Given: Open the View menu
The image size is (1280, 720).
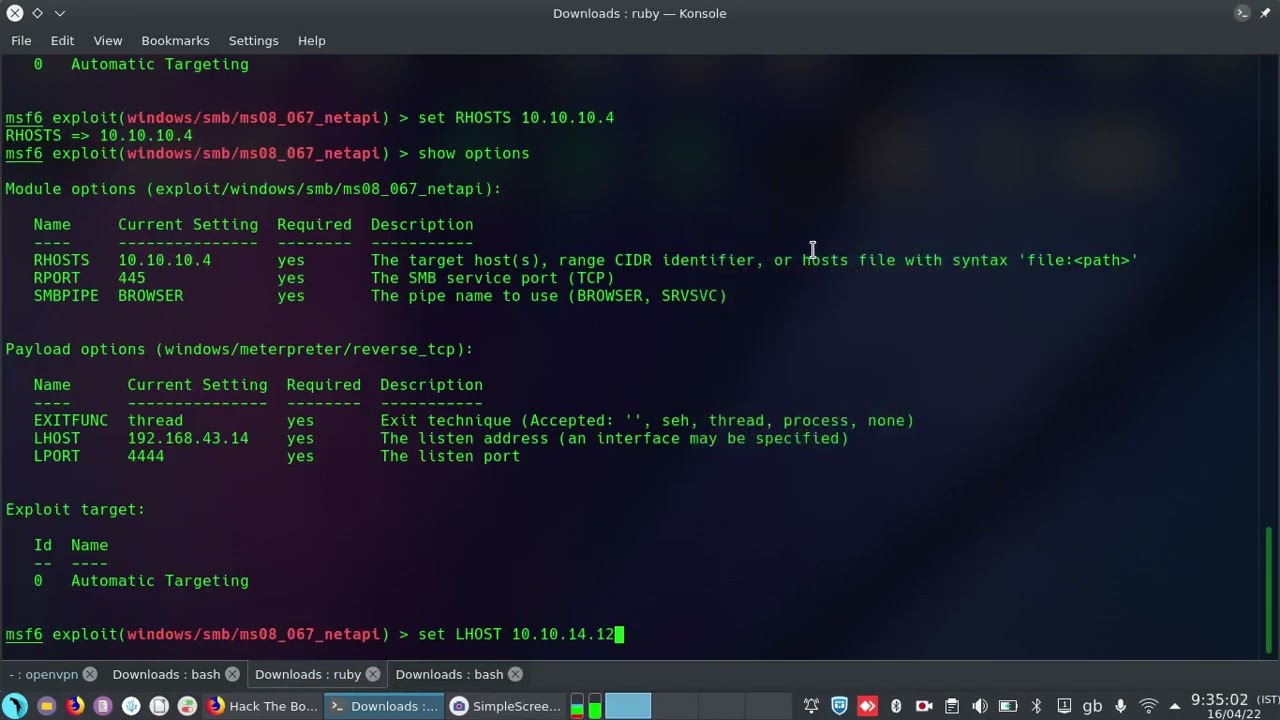Looking at the screenshot, I should 107,40.
